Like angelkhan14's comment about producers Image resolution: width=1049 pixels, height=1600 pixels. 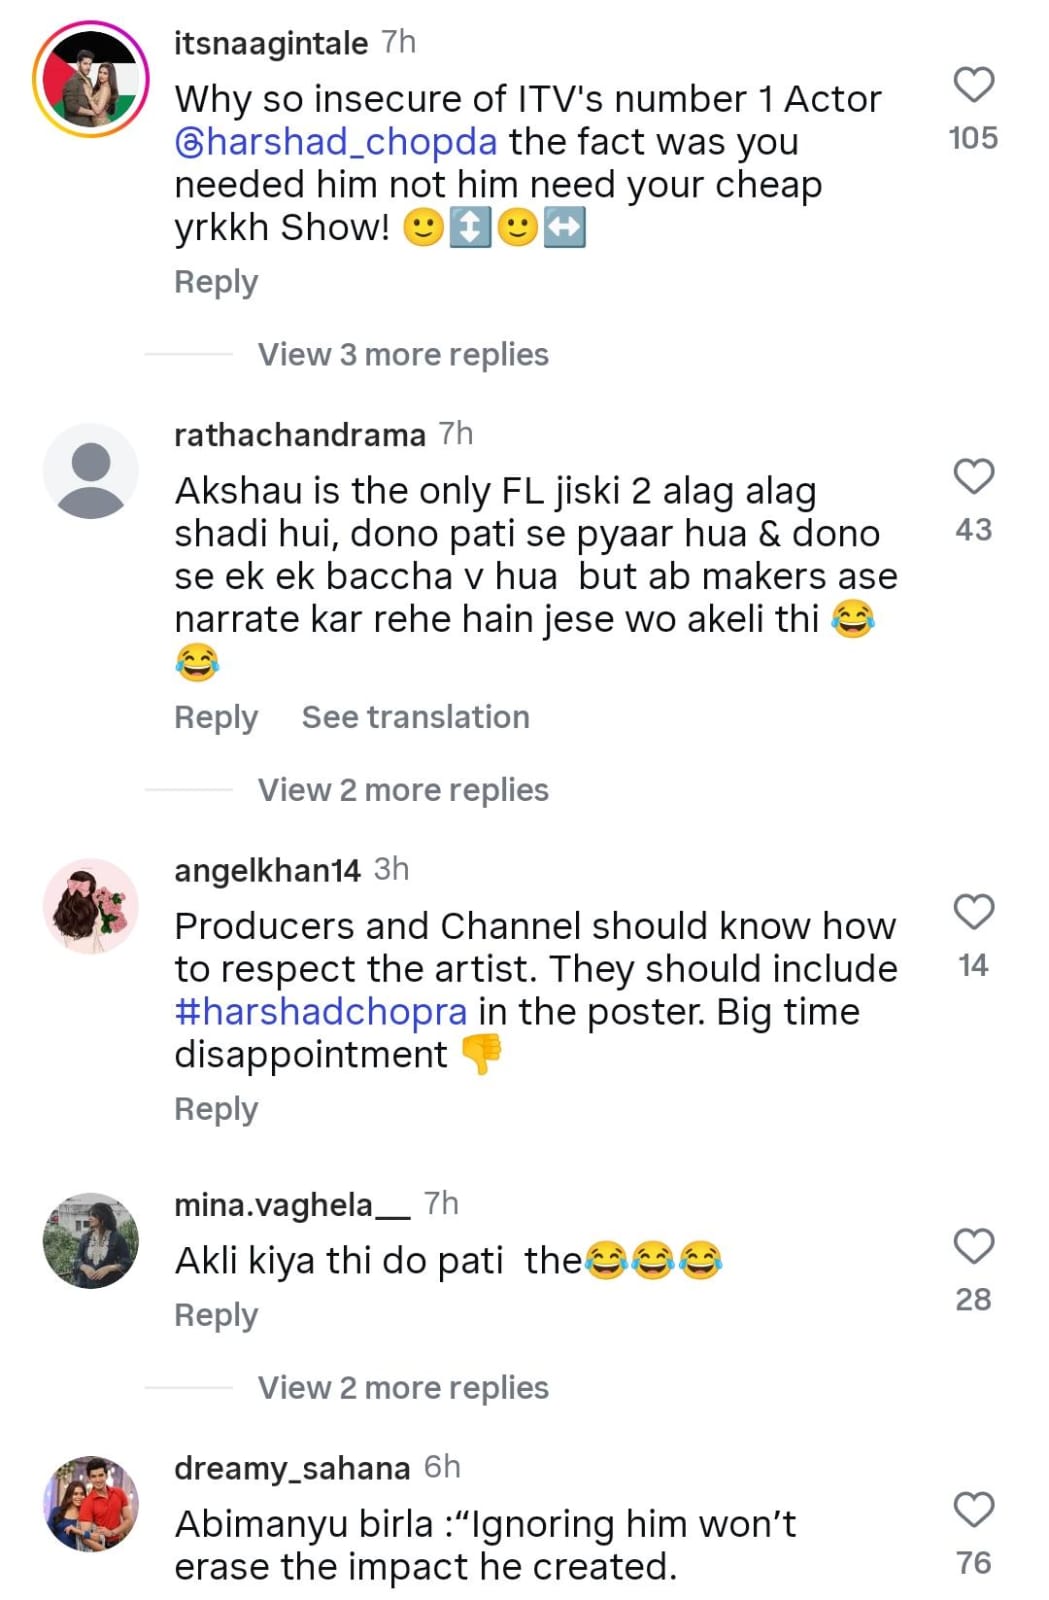click(x=973, y=912)
